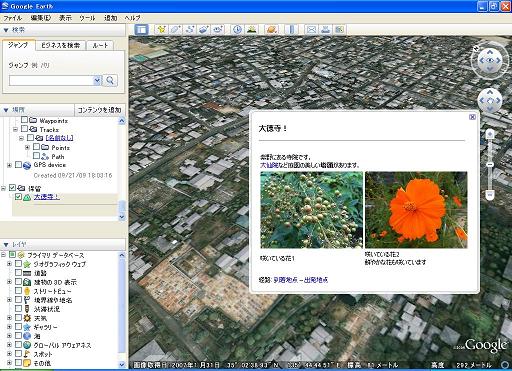Image resolution: width=512 pixels, height=371 pixels.
Task: Open historical imagery clock icon
Action: [237, 30]
